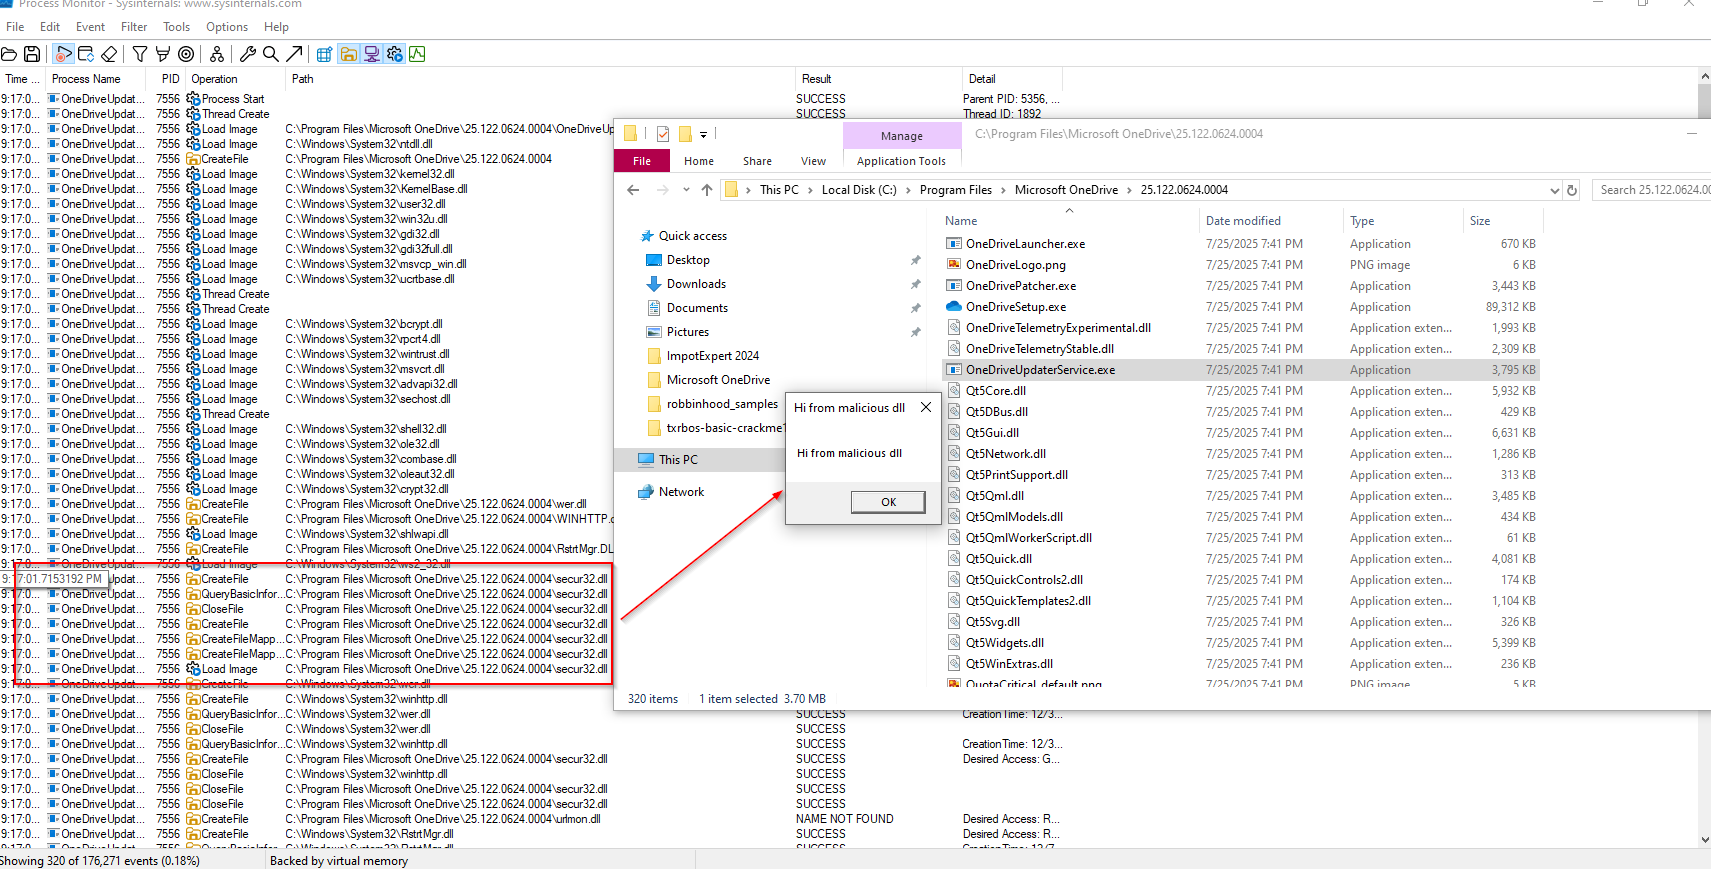Expand the chevron after Program Files breadcrumb

(1003, 190)
